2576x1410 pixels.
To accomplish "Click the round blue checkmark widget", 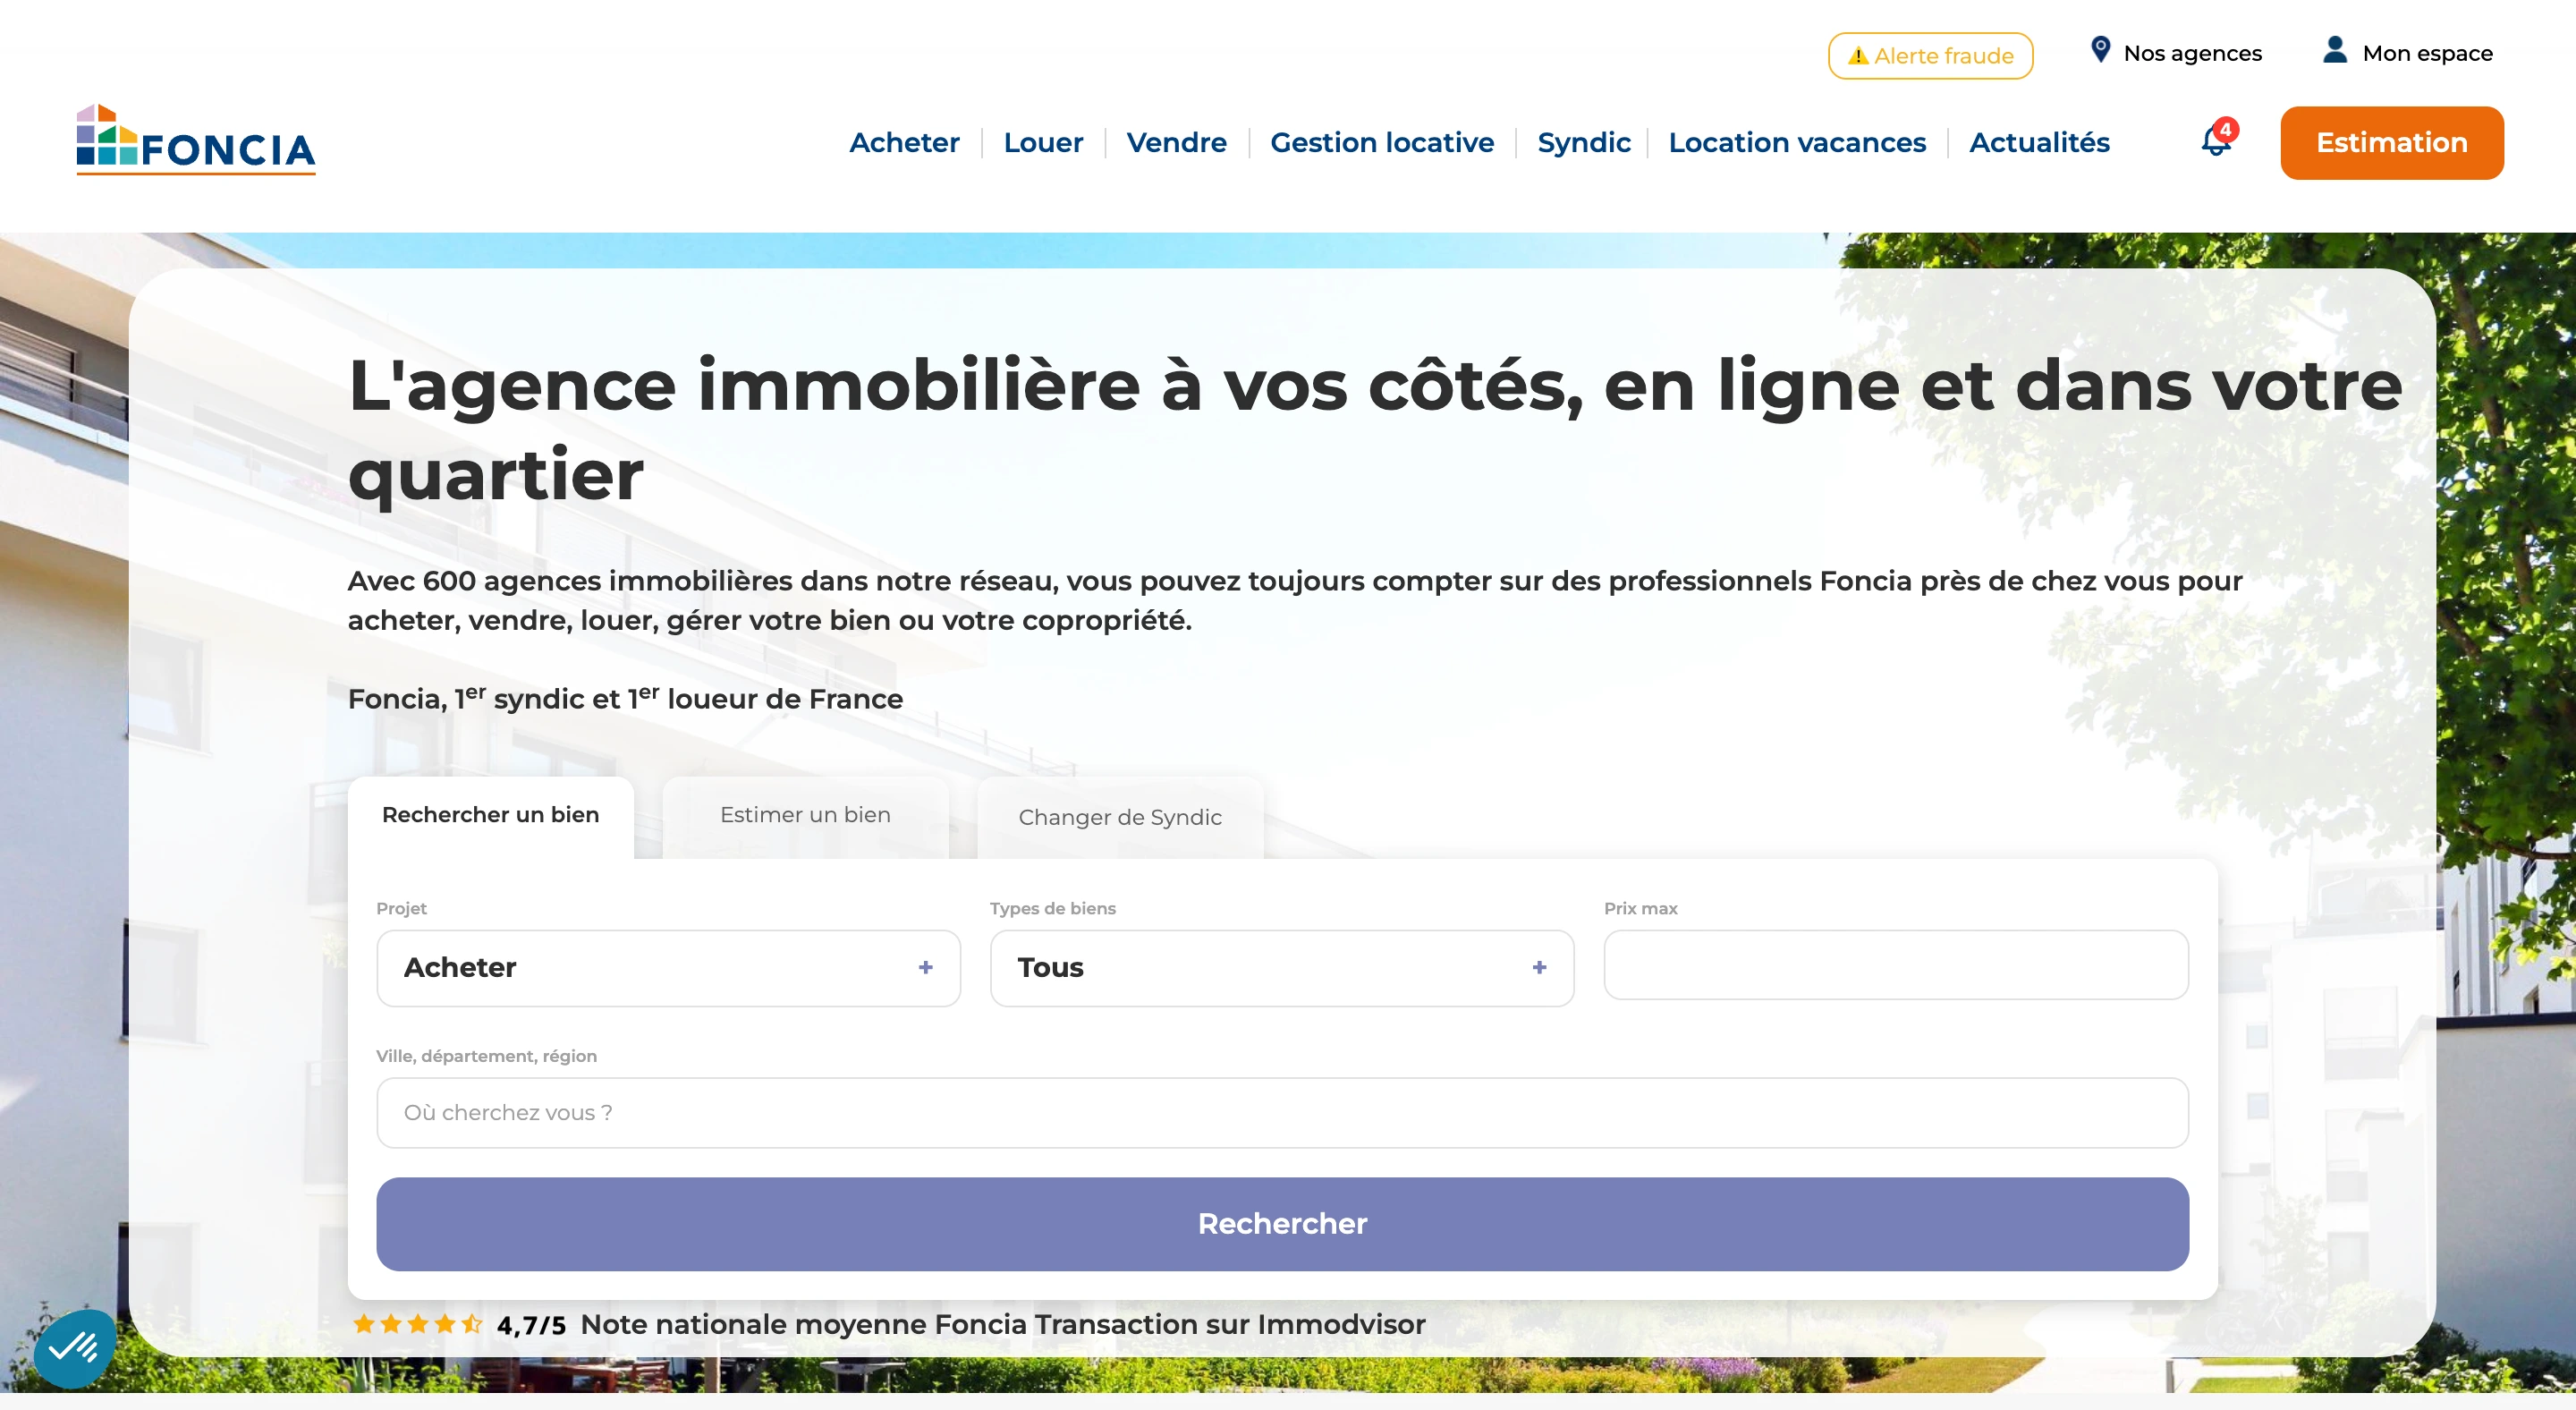I will pyautogui.click(x=74, y=1348).
